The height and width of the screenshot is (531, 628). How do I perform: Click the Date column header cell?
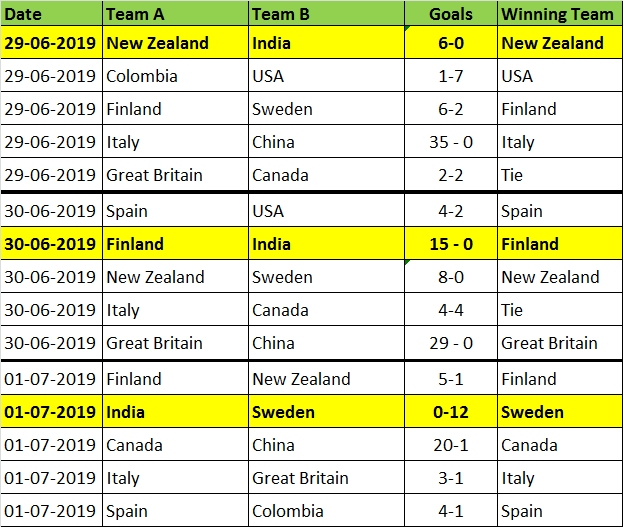[52, 14]
